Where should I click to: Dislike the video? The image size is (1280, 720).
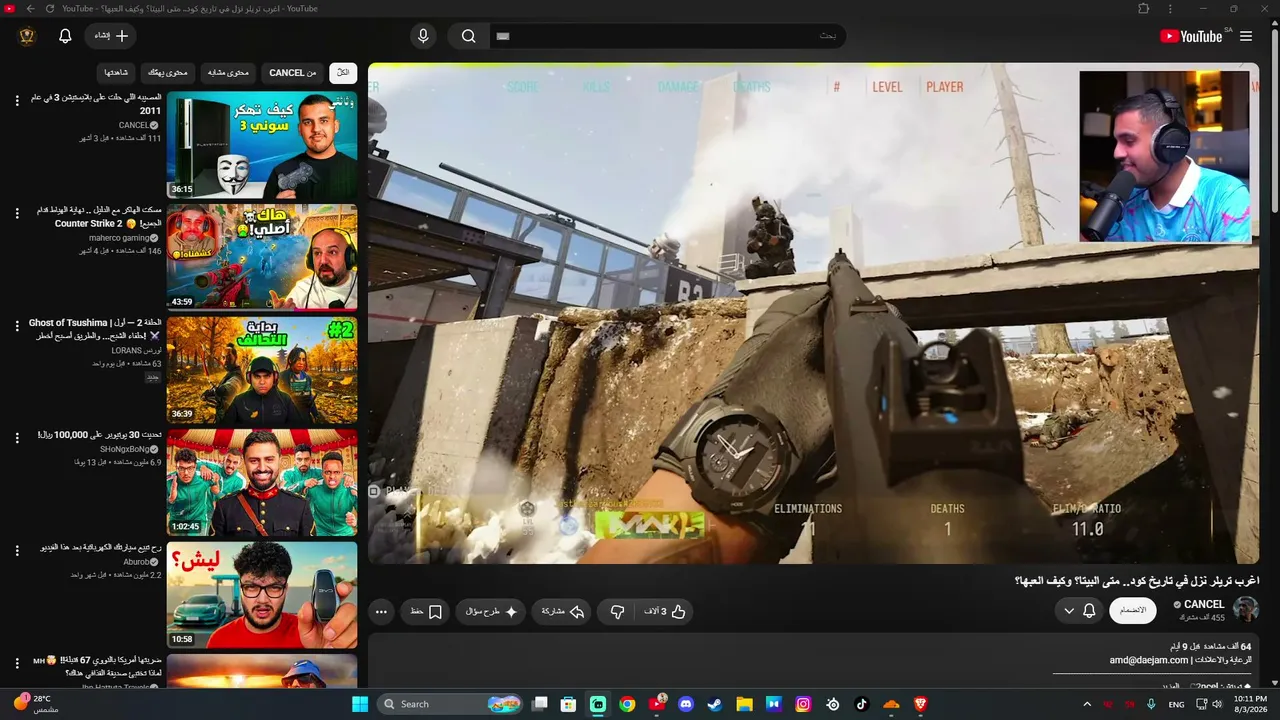pyautogui.click(x=618, y=611)
